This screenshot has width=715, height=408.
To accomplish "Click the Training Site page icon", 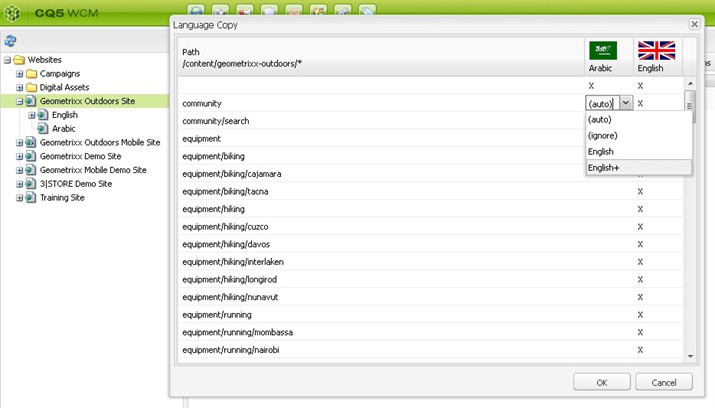I will 31,198.
